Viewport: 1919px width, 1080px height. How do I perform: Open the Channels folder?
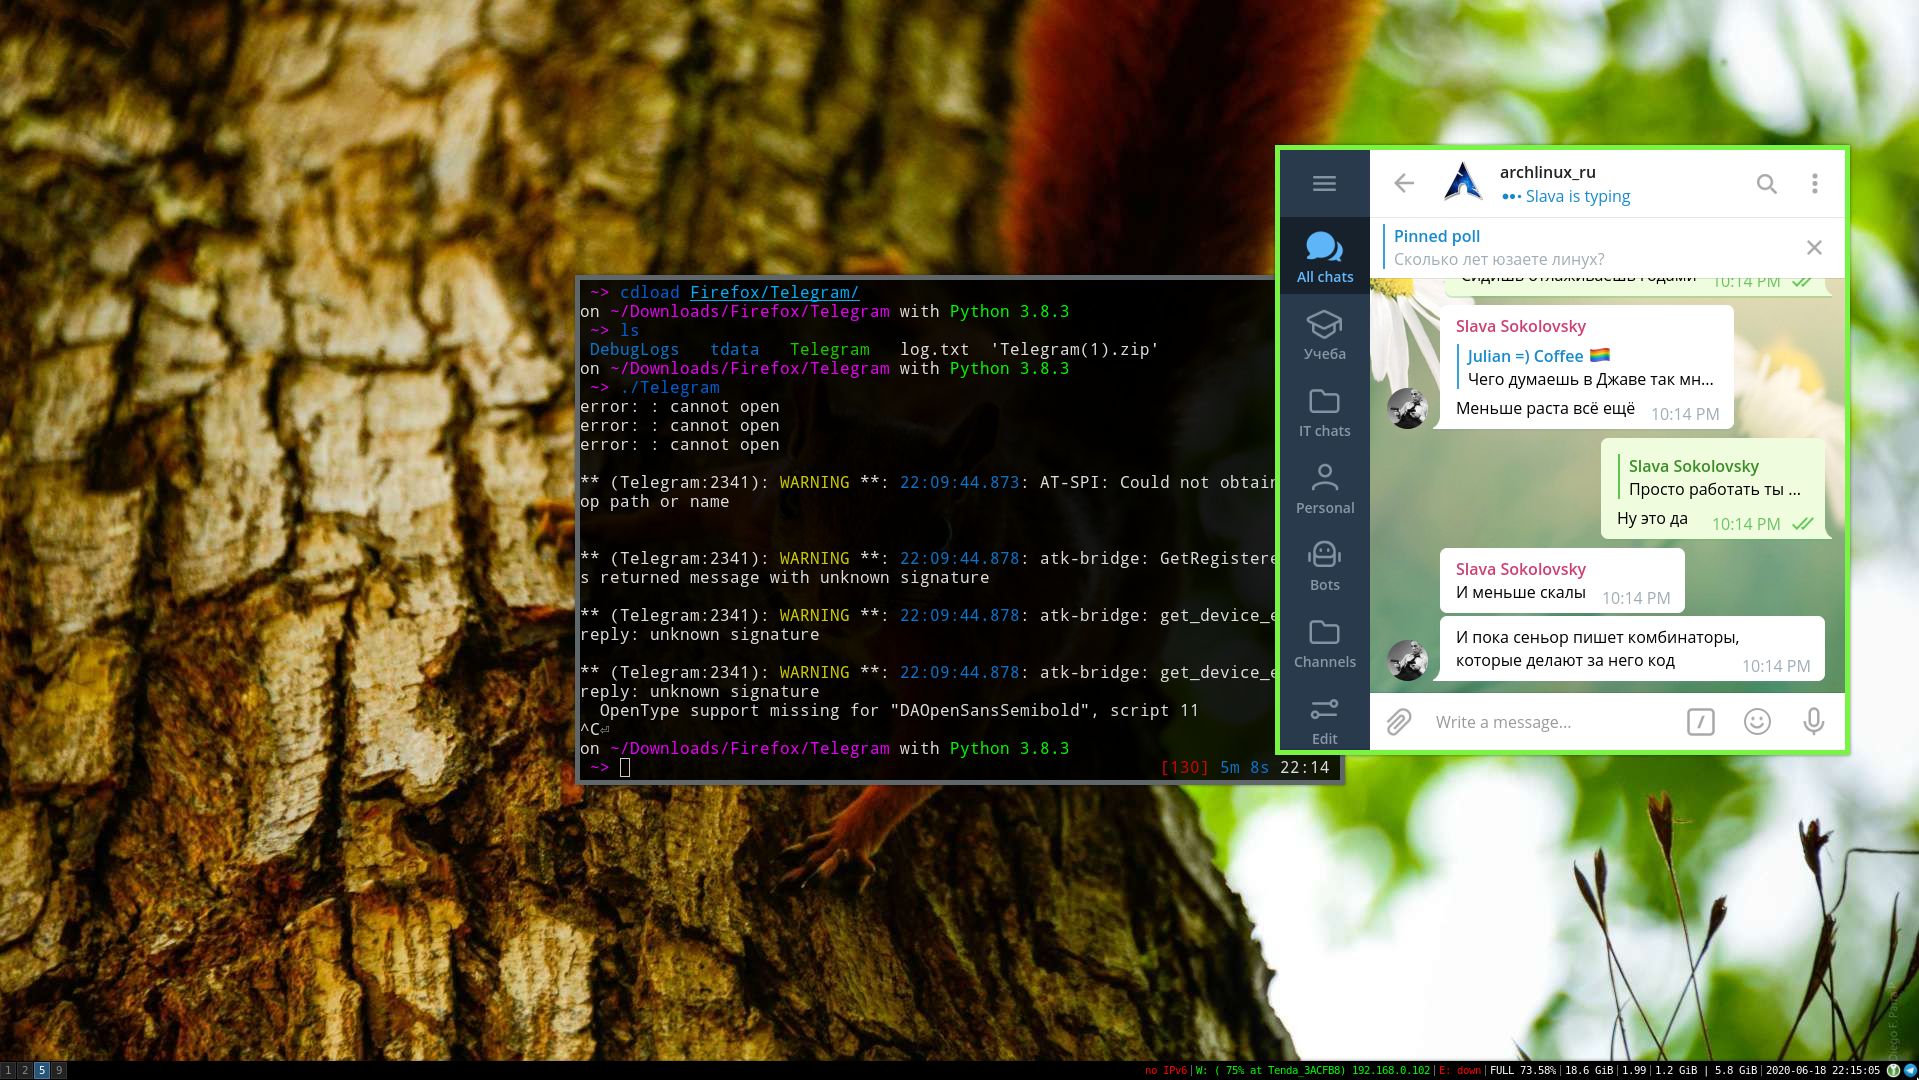point(1324,642)
